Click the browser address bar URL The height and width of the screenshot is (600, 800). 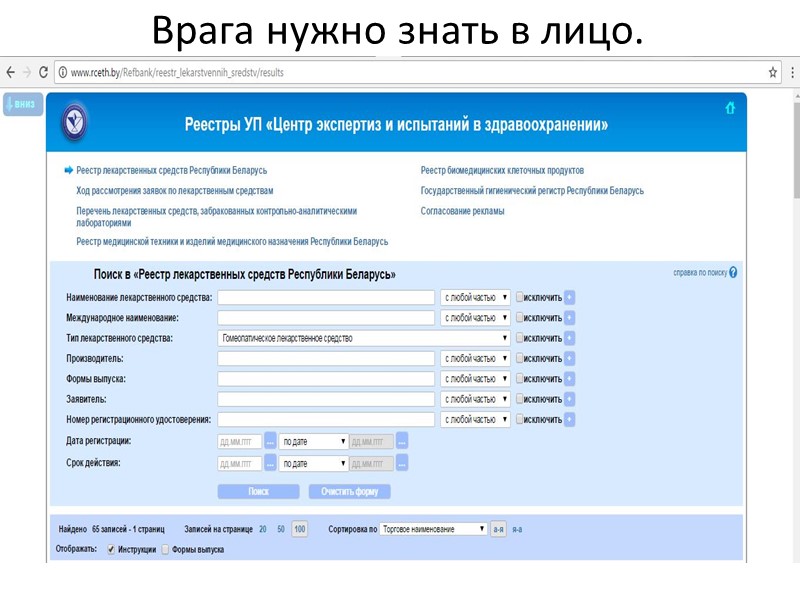click(177, 72)
